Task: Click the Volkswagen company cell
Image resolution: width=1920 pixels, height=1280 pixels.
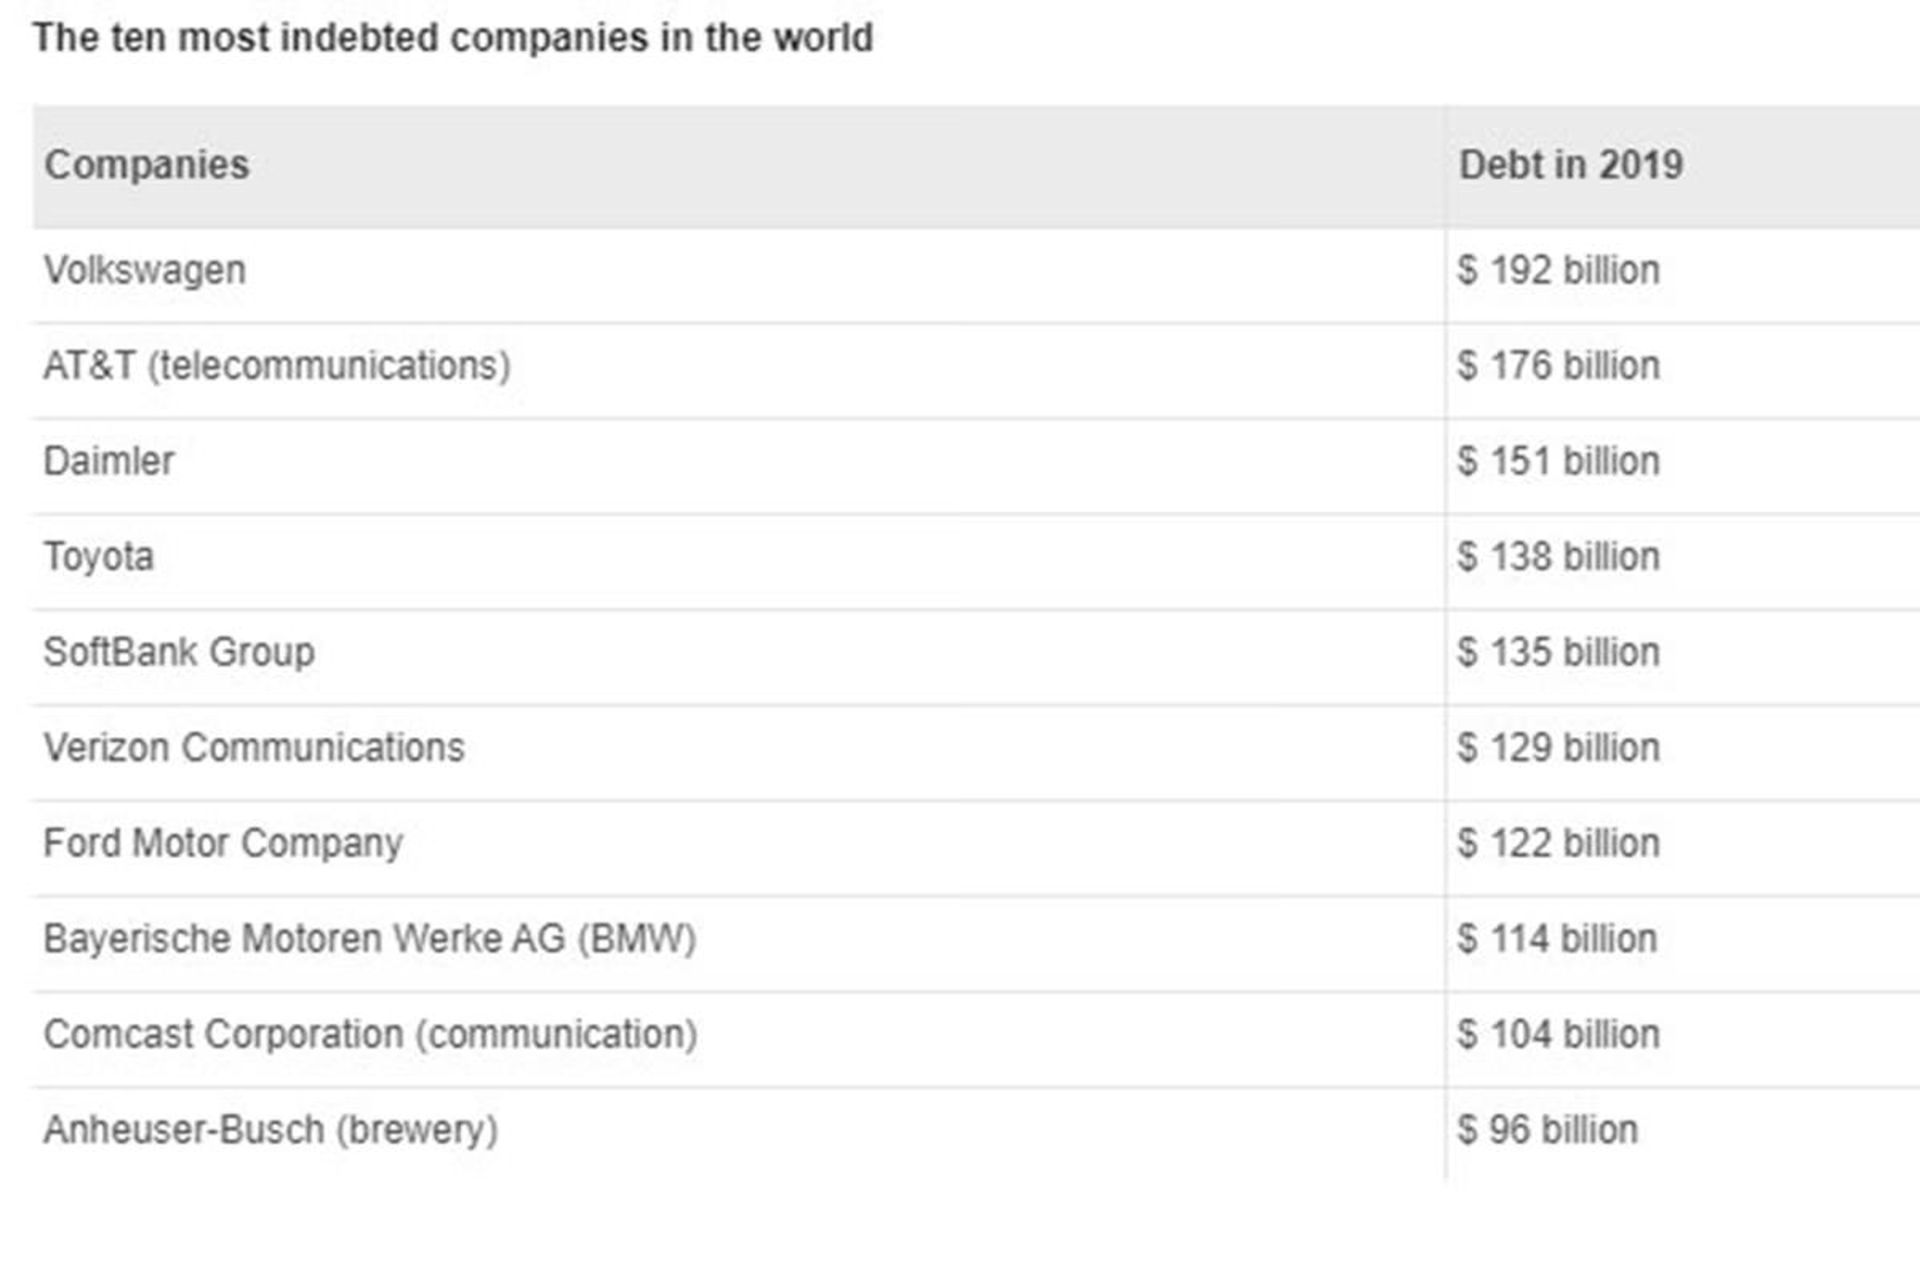Action: [x=144, y=270]
